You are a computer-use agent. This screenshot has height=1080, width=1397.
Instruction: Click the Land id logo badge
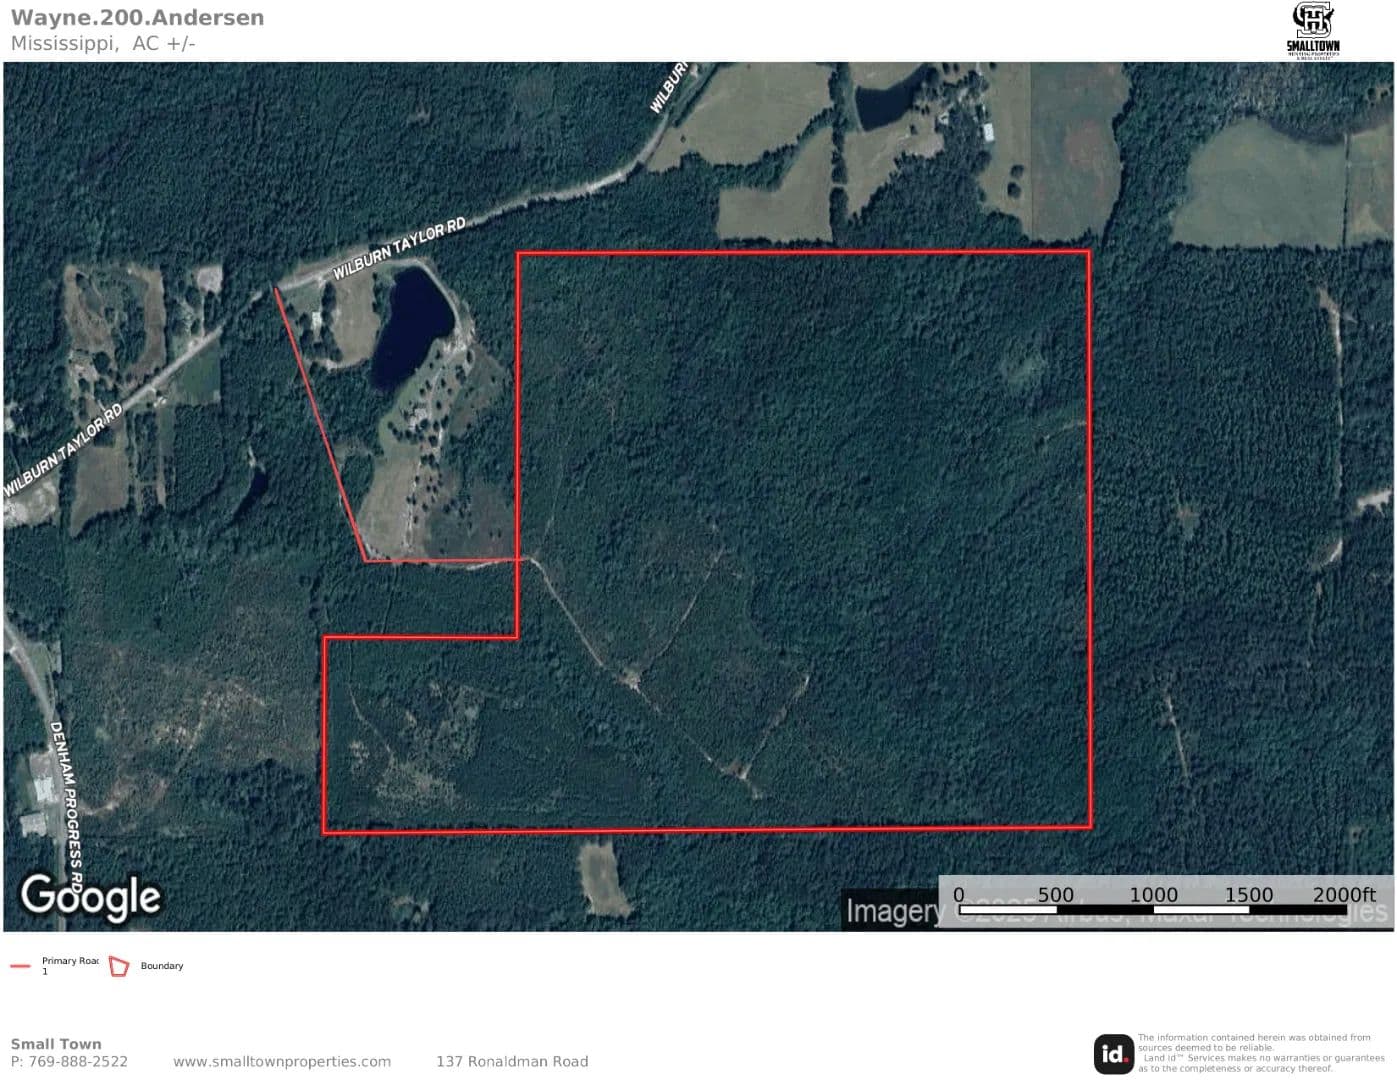coord(1113,1054)
